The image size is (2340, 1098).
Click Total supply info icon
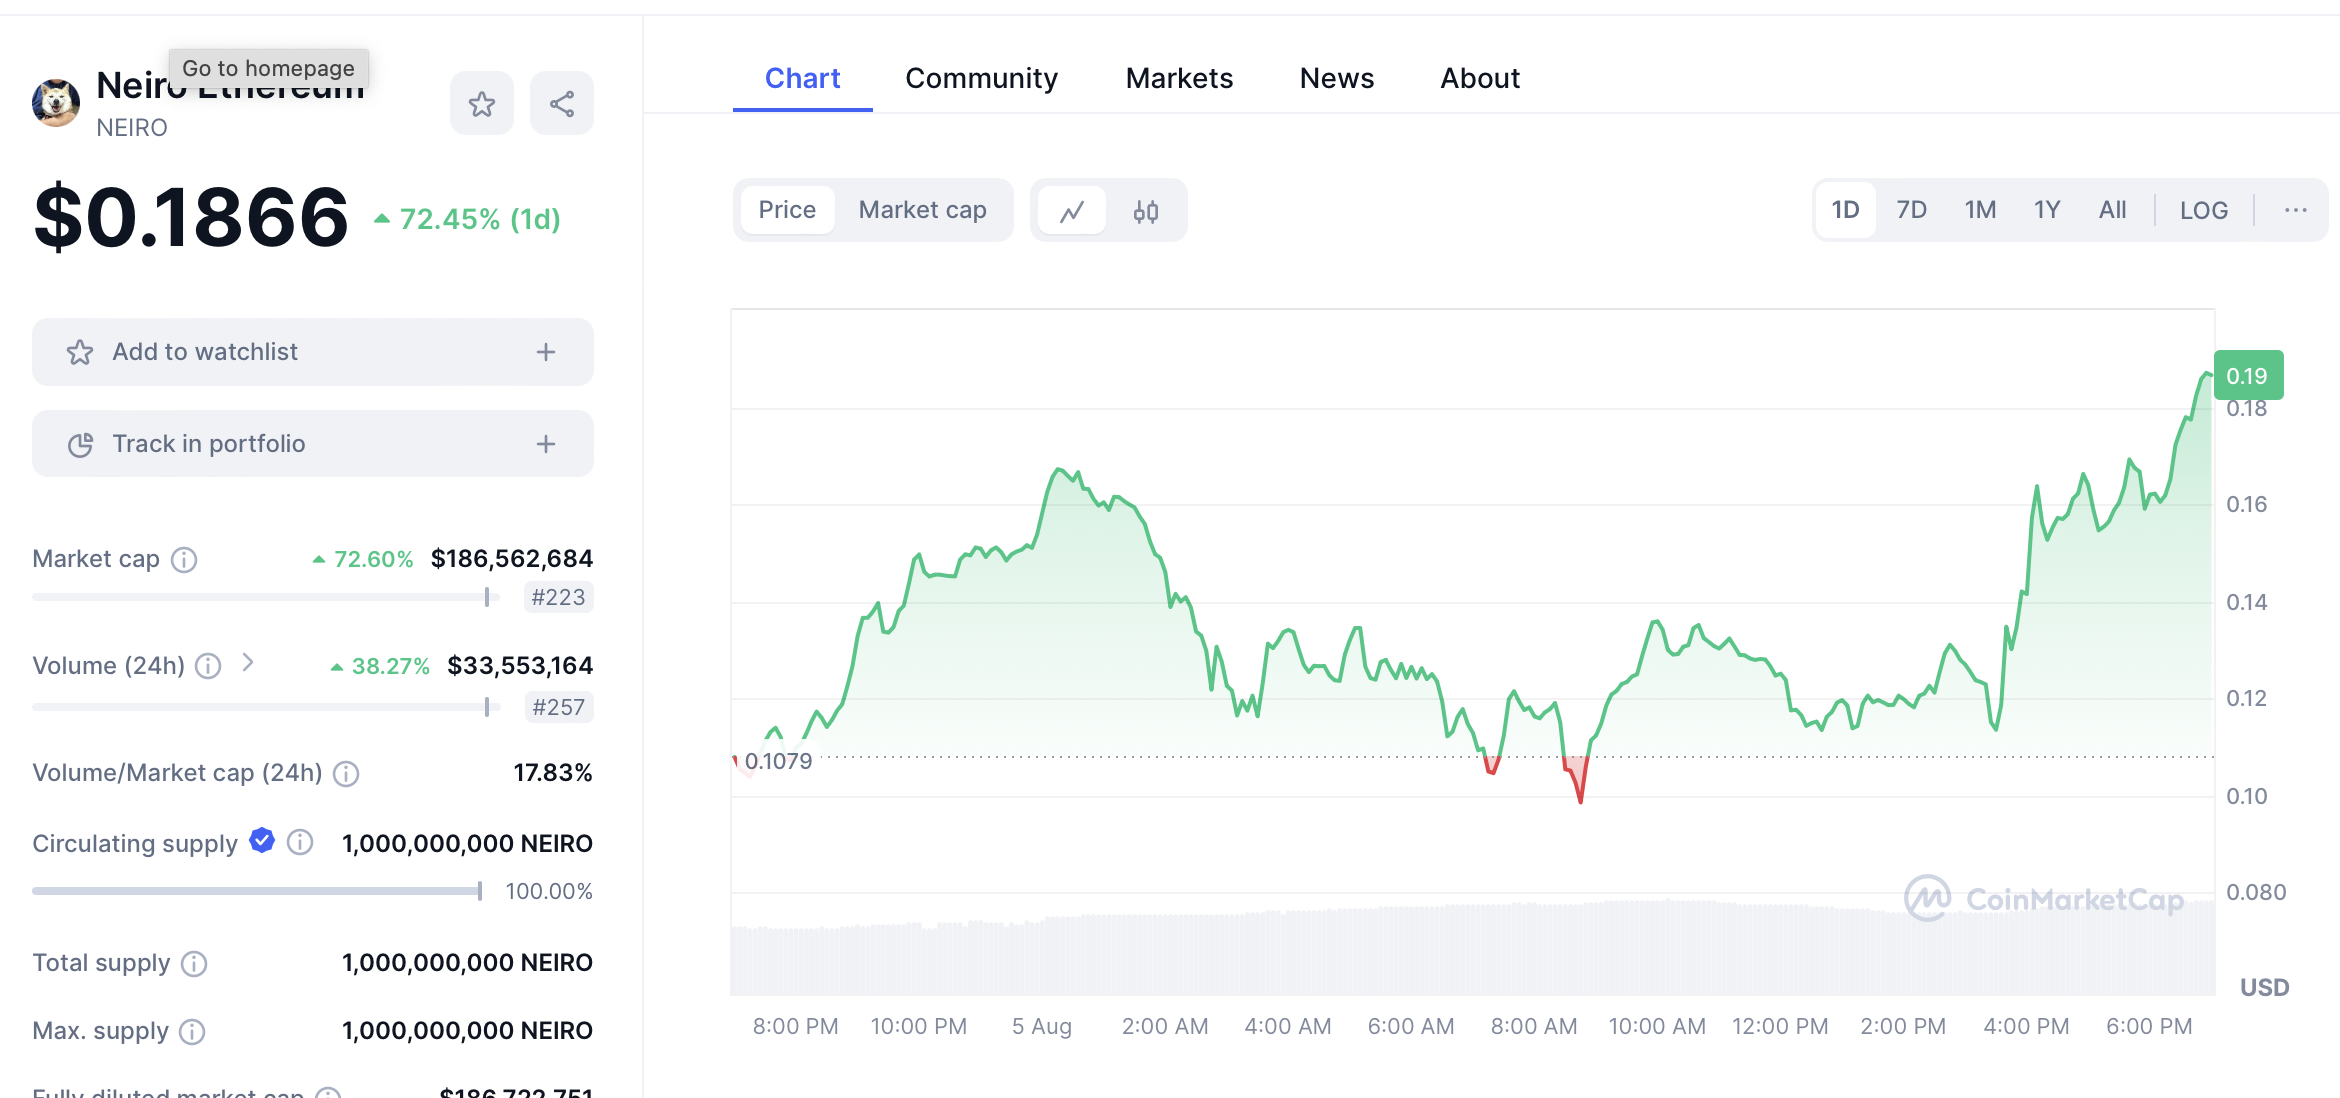pyautogui.click(x=194, y=964)
